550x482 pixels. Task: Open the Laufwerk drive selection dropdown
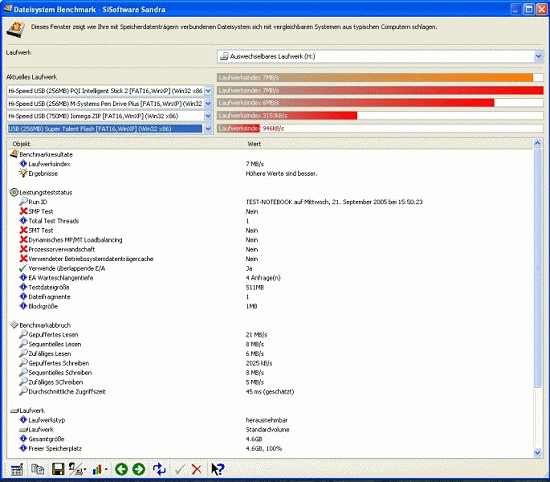[x=538, y=56]
